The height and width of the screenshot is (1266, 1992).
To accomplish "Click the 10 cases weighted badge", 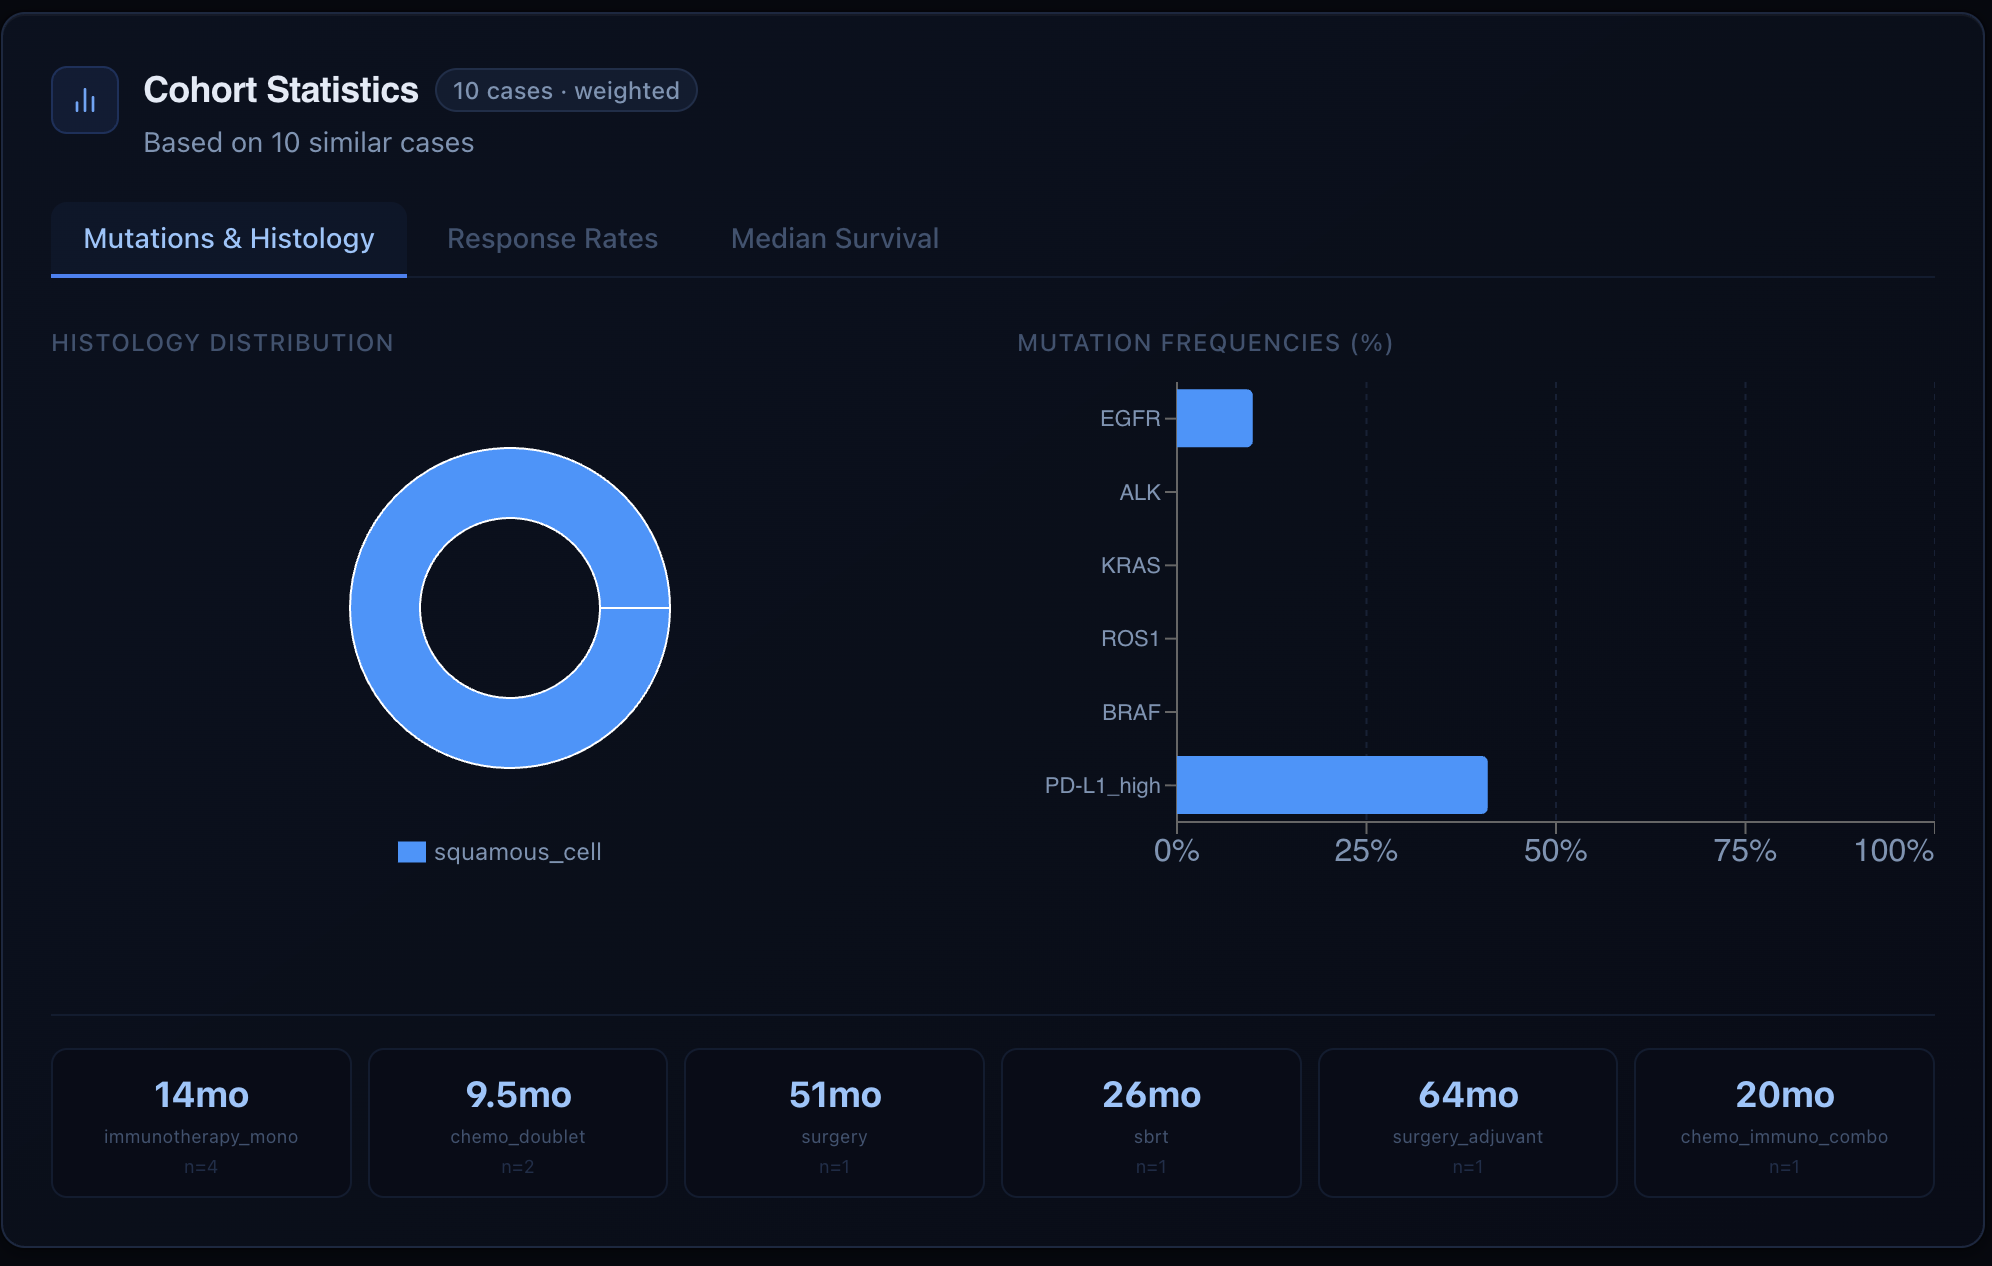I will (x=566, y=91).
